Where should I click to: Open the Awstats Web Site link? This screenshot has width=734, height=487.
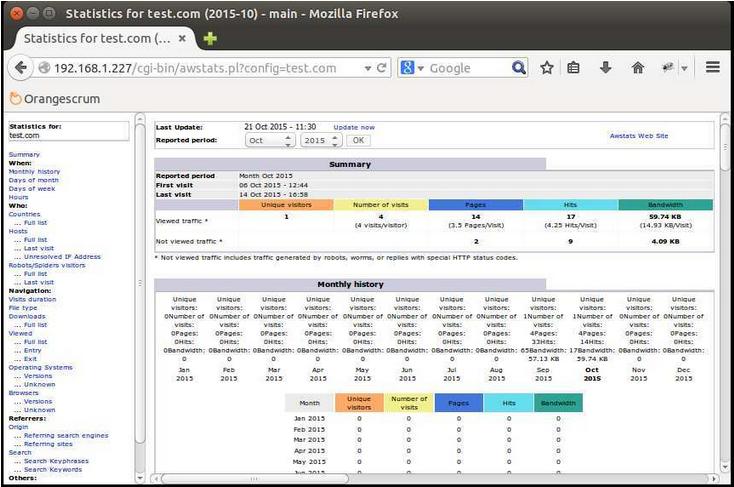(639, 136)
